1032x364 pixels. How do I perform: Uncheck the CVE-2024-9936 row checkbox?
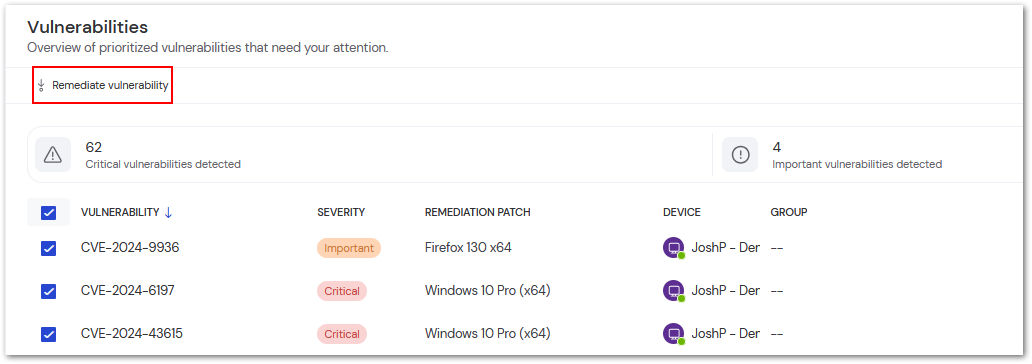[49, 248]
